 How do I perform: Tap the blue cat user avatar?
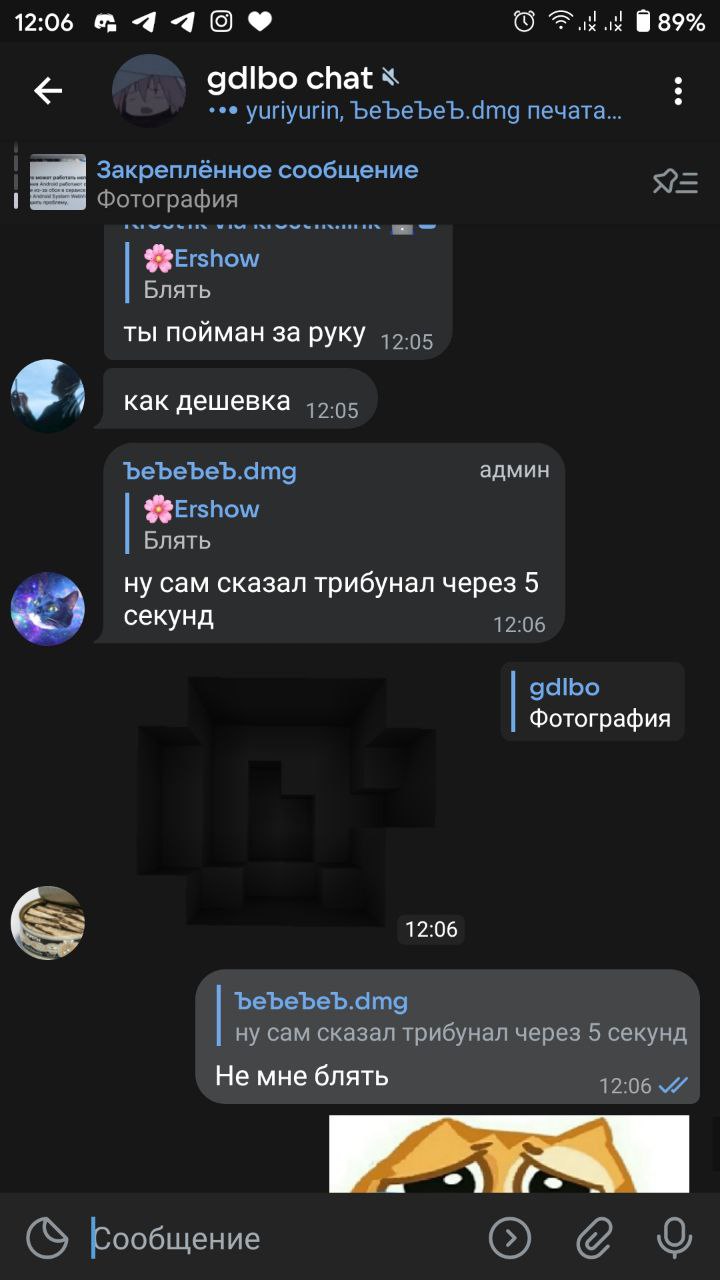pos(48,609)
